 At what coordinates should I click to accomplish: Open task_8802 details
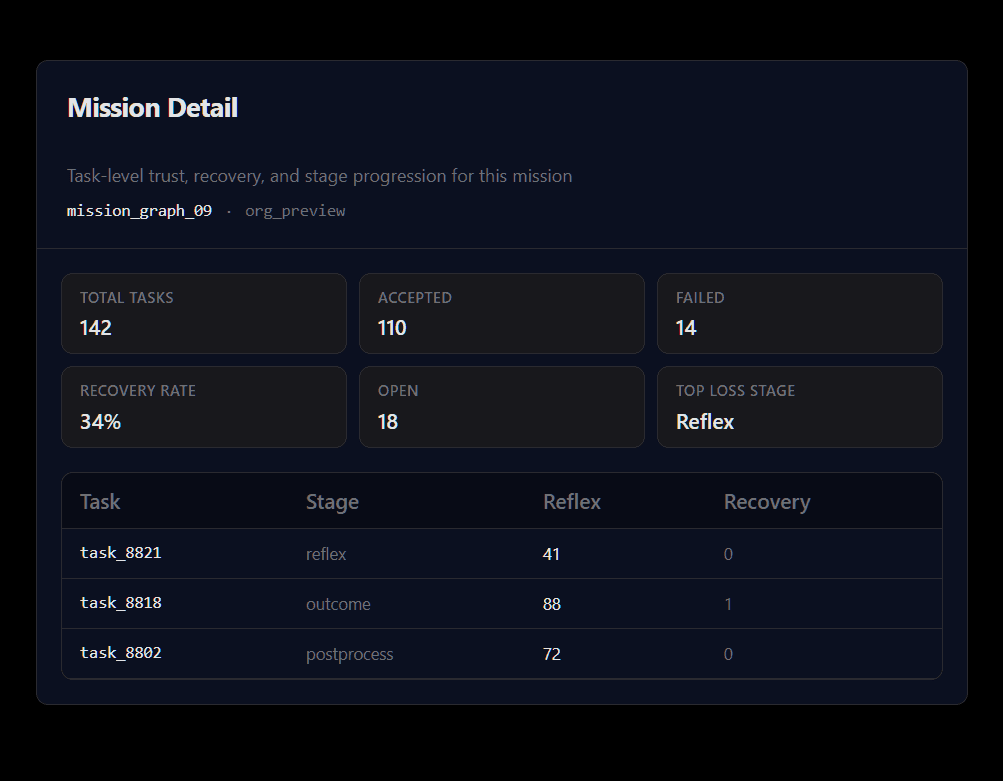120,653
